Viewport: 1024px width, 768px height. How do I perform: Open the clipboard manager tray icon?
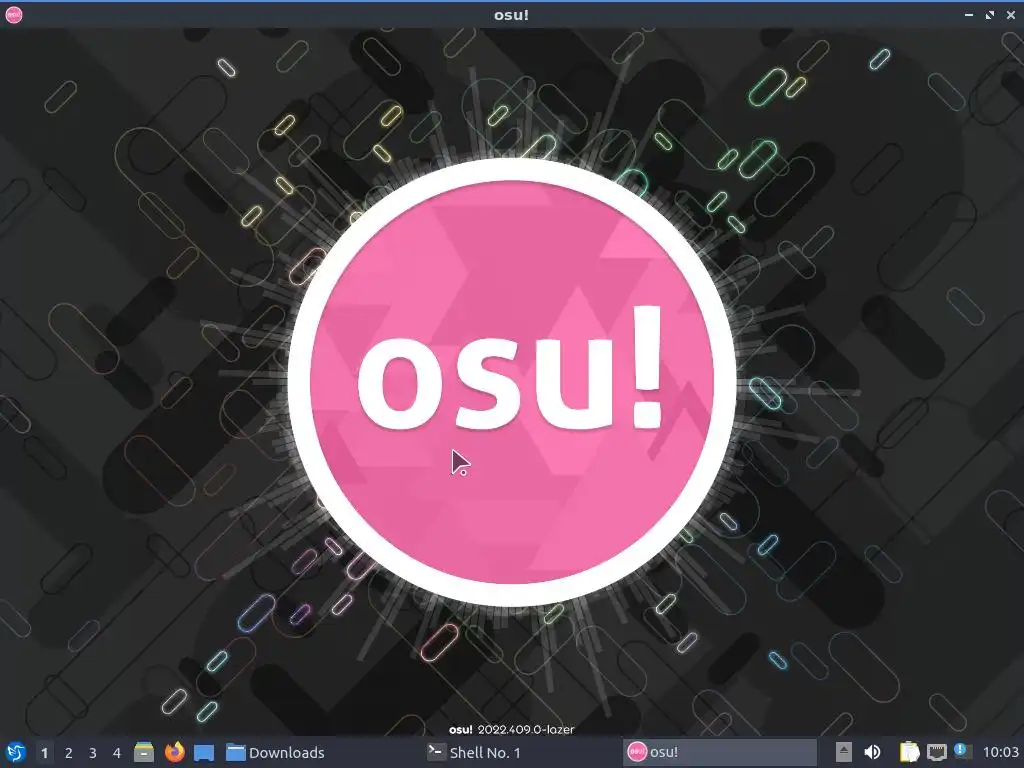click(909, 752)
